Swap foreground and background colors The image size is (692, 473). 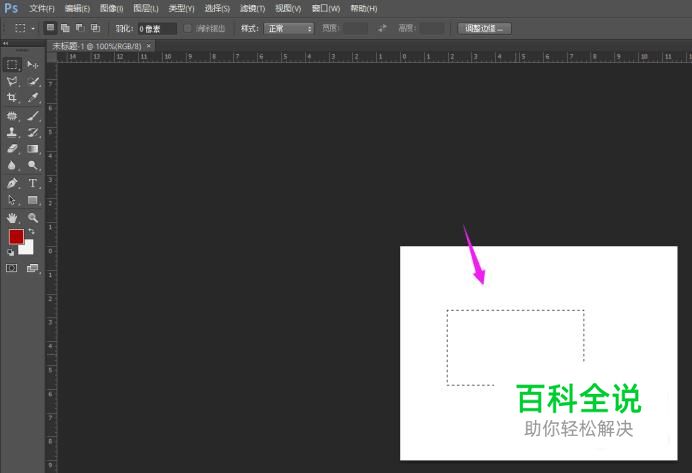31,232
